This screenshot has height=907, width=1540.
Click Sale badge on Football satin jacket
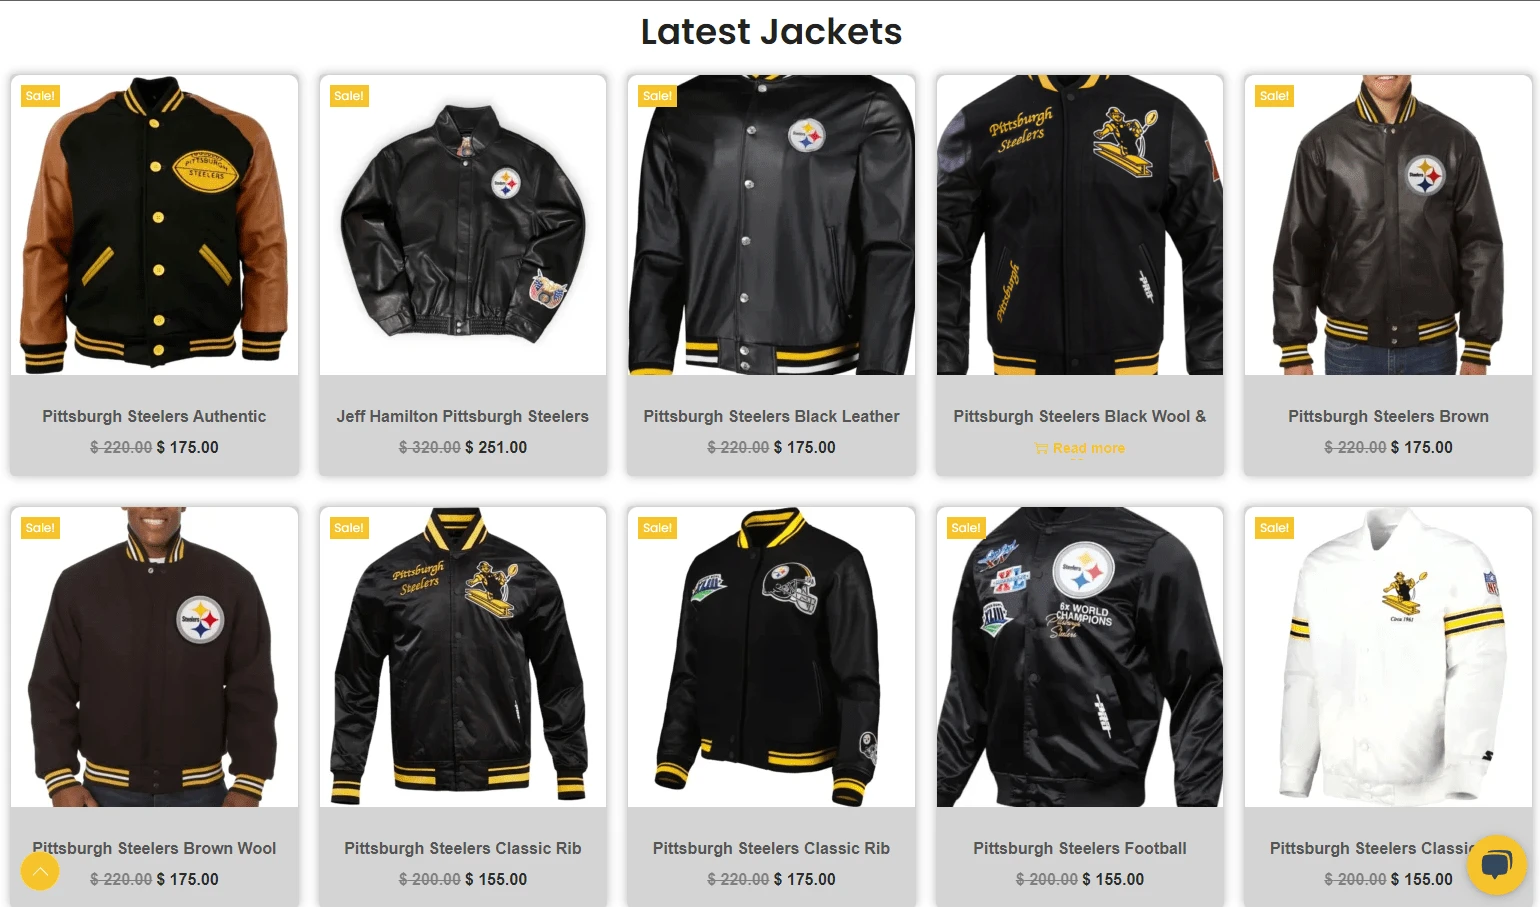(966, 528)
